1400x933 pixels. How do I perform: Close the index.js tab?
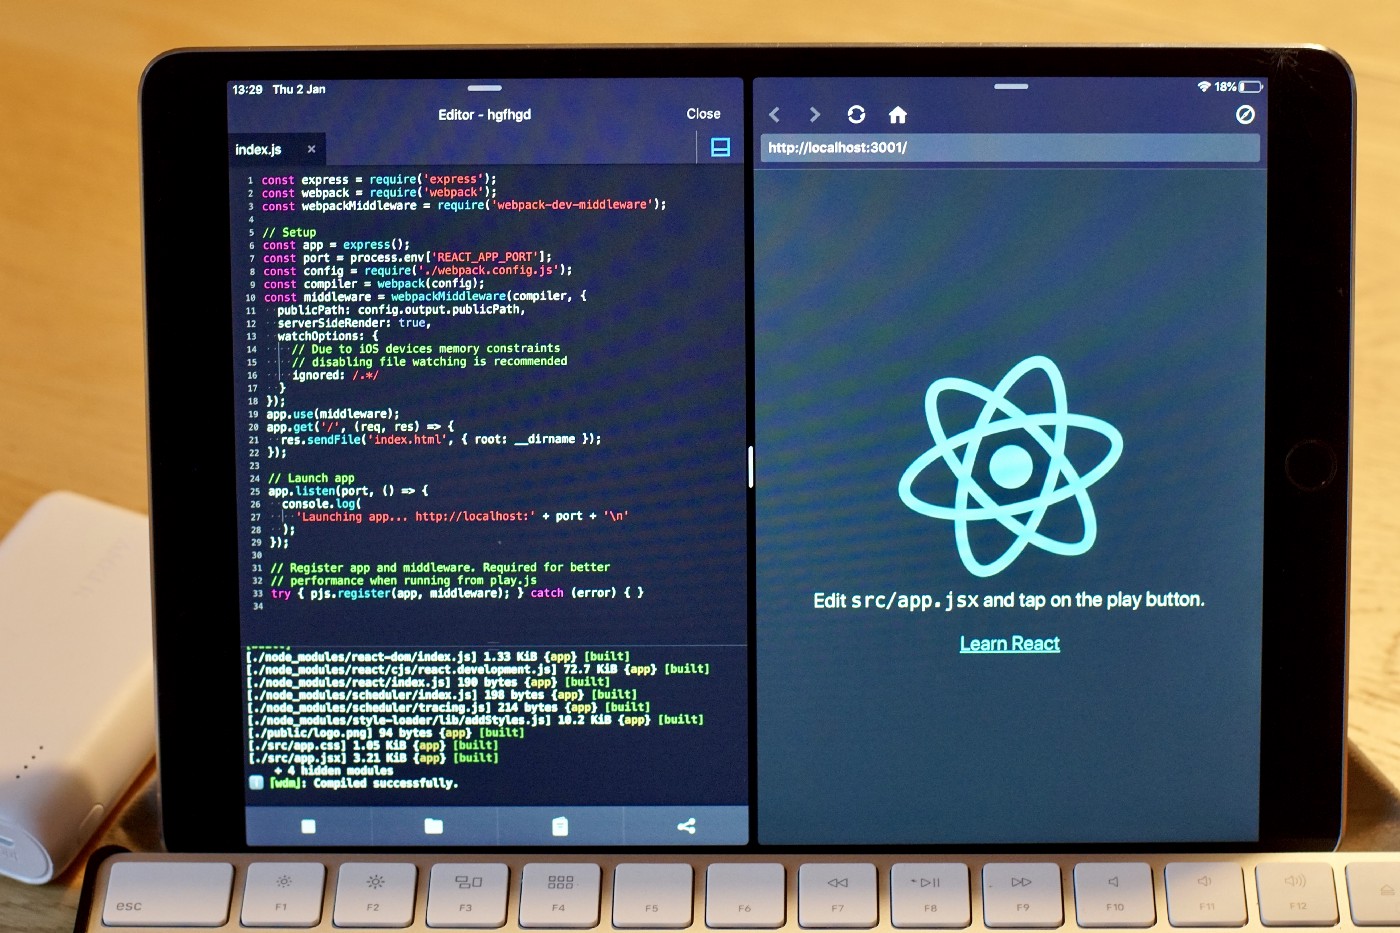coord(311,149)
